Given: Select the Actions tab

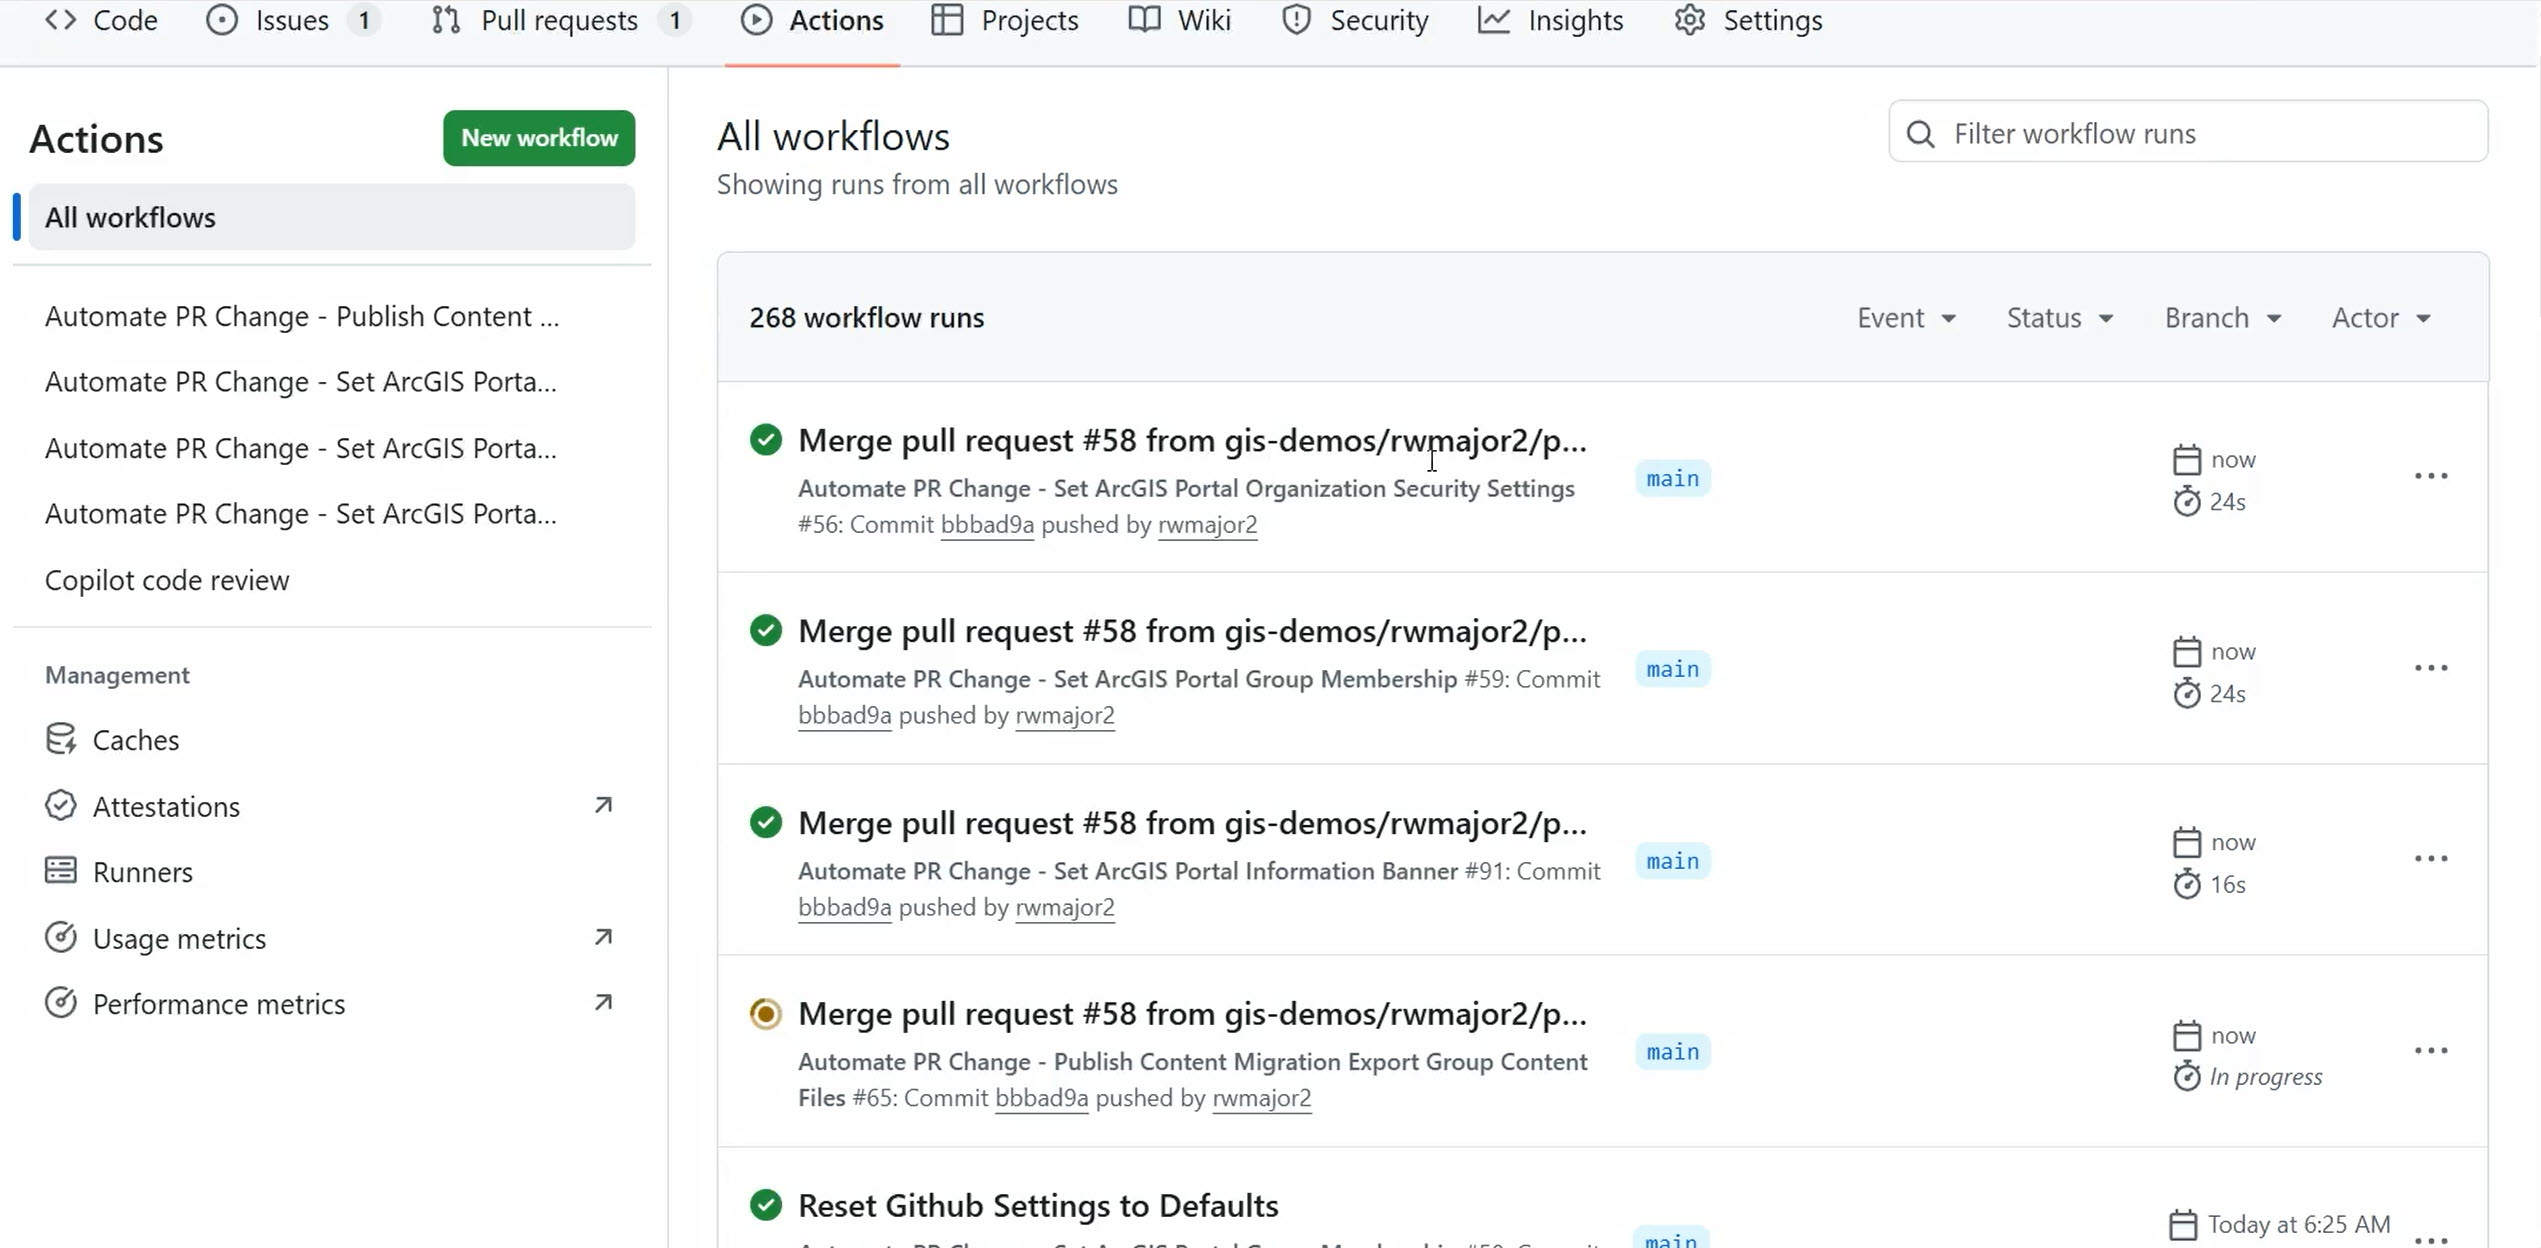Looking at the screenshot, I should tap(835, 20).
